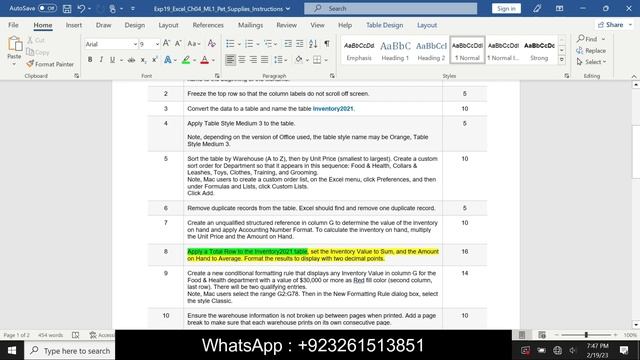Open ribbon display options icon
This screenshot has height=360, width=640.
pyautogui.click(x=560, y=9)
